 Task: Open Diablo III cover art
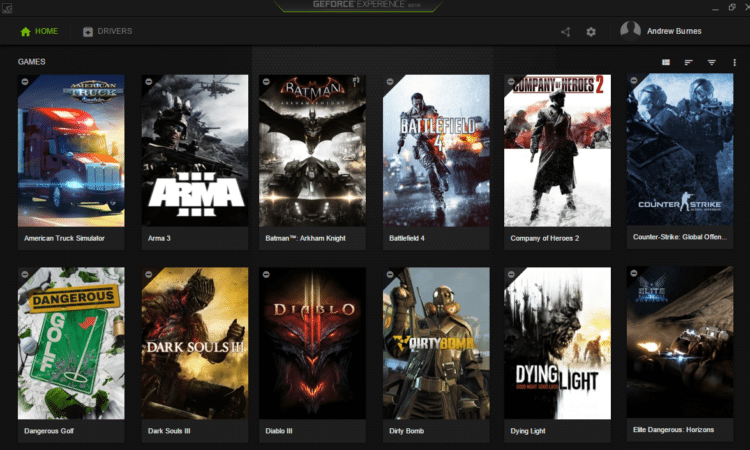pyautogui.click(x=312, y=343)
